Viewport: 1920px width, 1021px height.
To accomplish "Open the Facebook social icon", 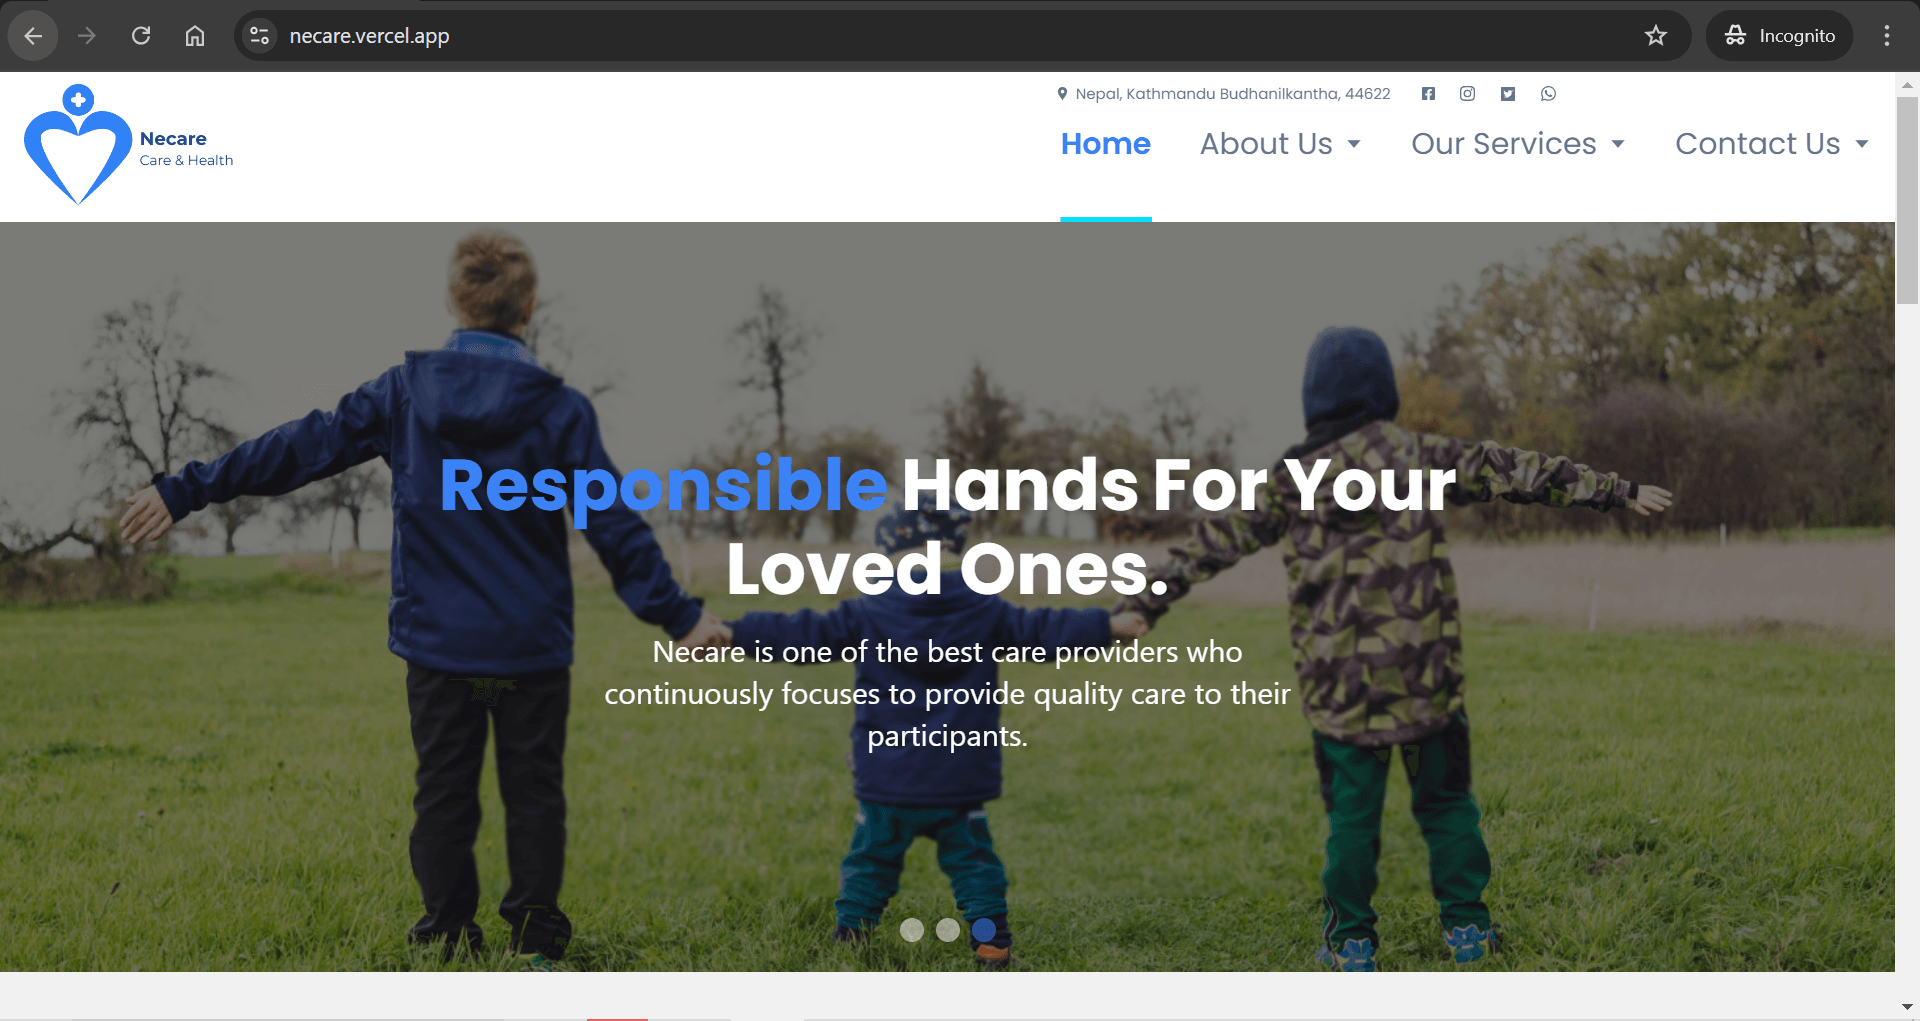I will coord(1428,94).
